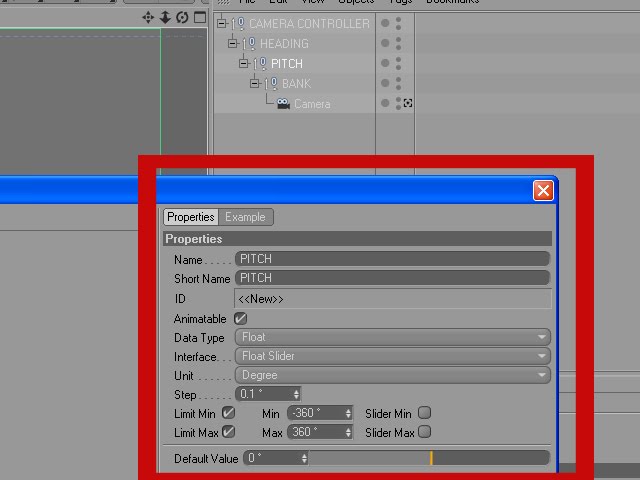This screenshot has height=480, width=640.
Task: Close the user data dialog
Action: 543,191
